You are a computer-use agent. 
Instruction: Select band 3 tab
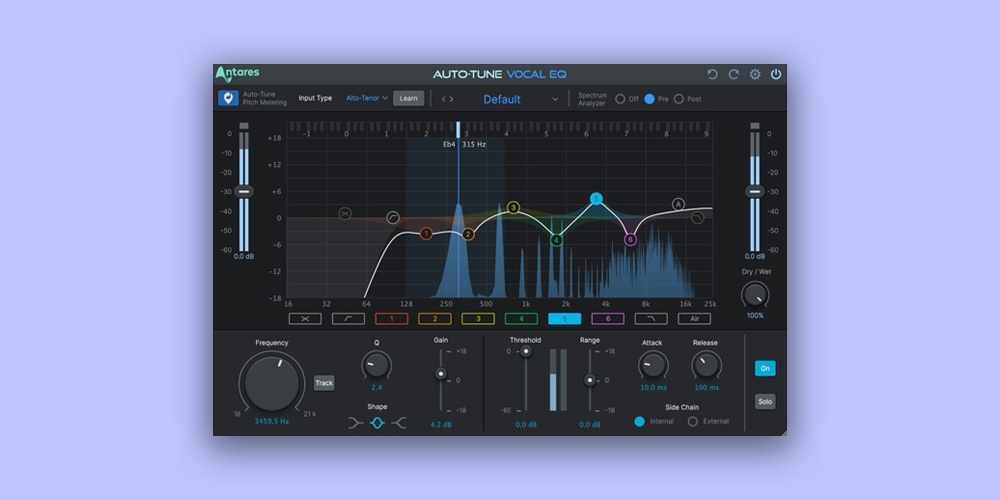[478, 319]
